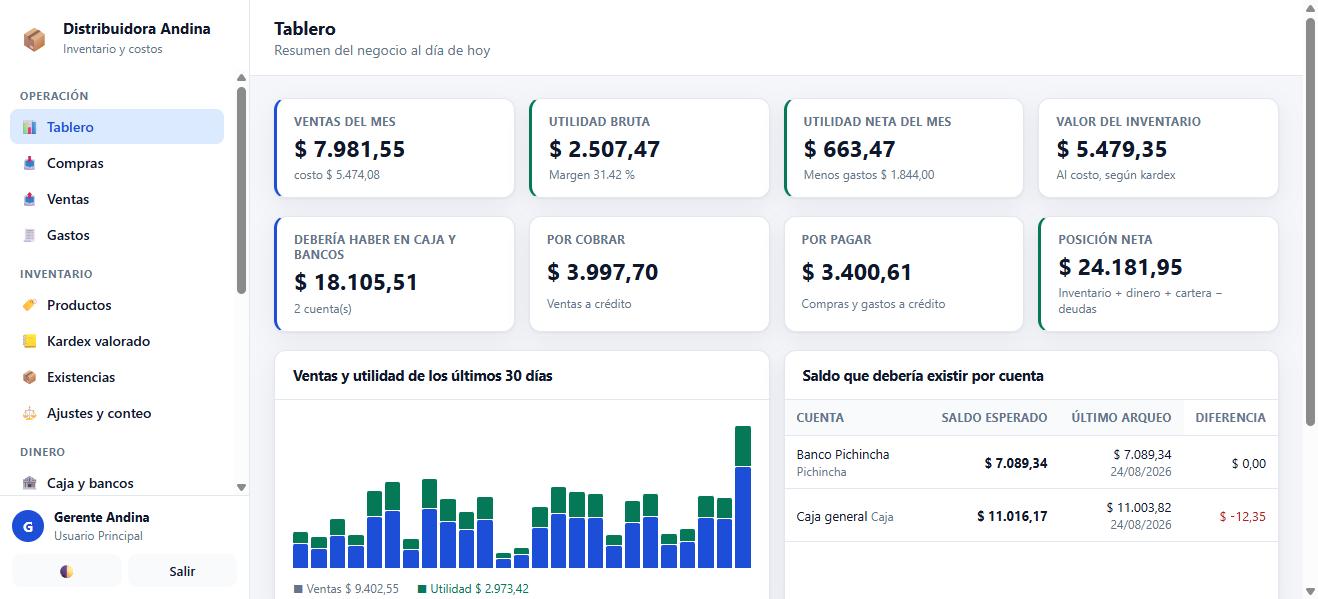
Task: Click the tallest rightmost bar in the chart
Action: [743, 497]
